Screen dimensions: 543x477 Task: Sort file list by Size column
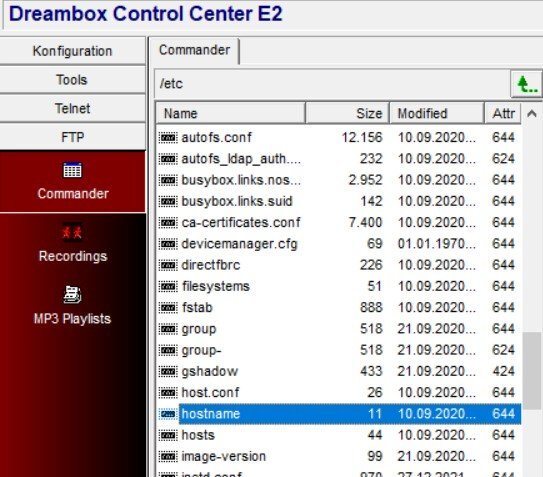click(x=347, y=113)
